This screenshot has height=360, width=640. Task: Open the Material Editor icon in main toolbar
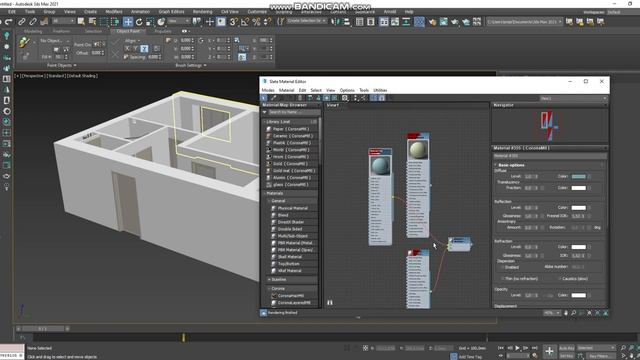(419, 22)
